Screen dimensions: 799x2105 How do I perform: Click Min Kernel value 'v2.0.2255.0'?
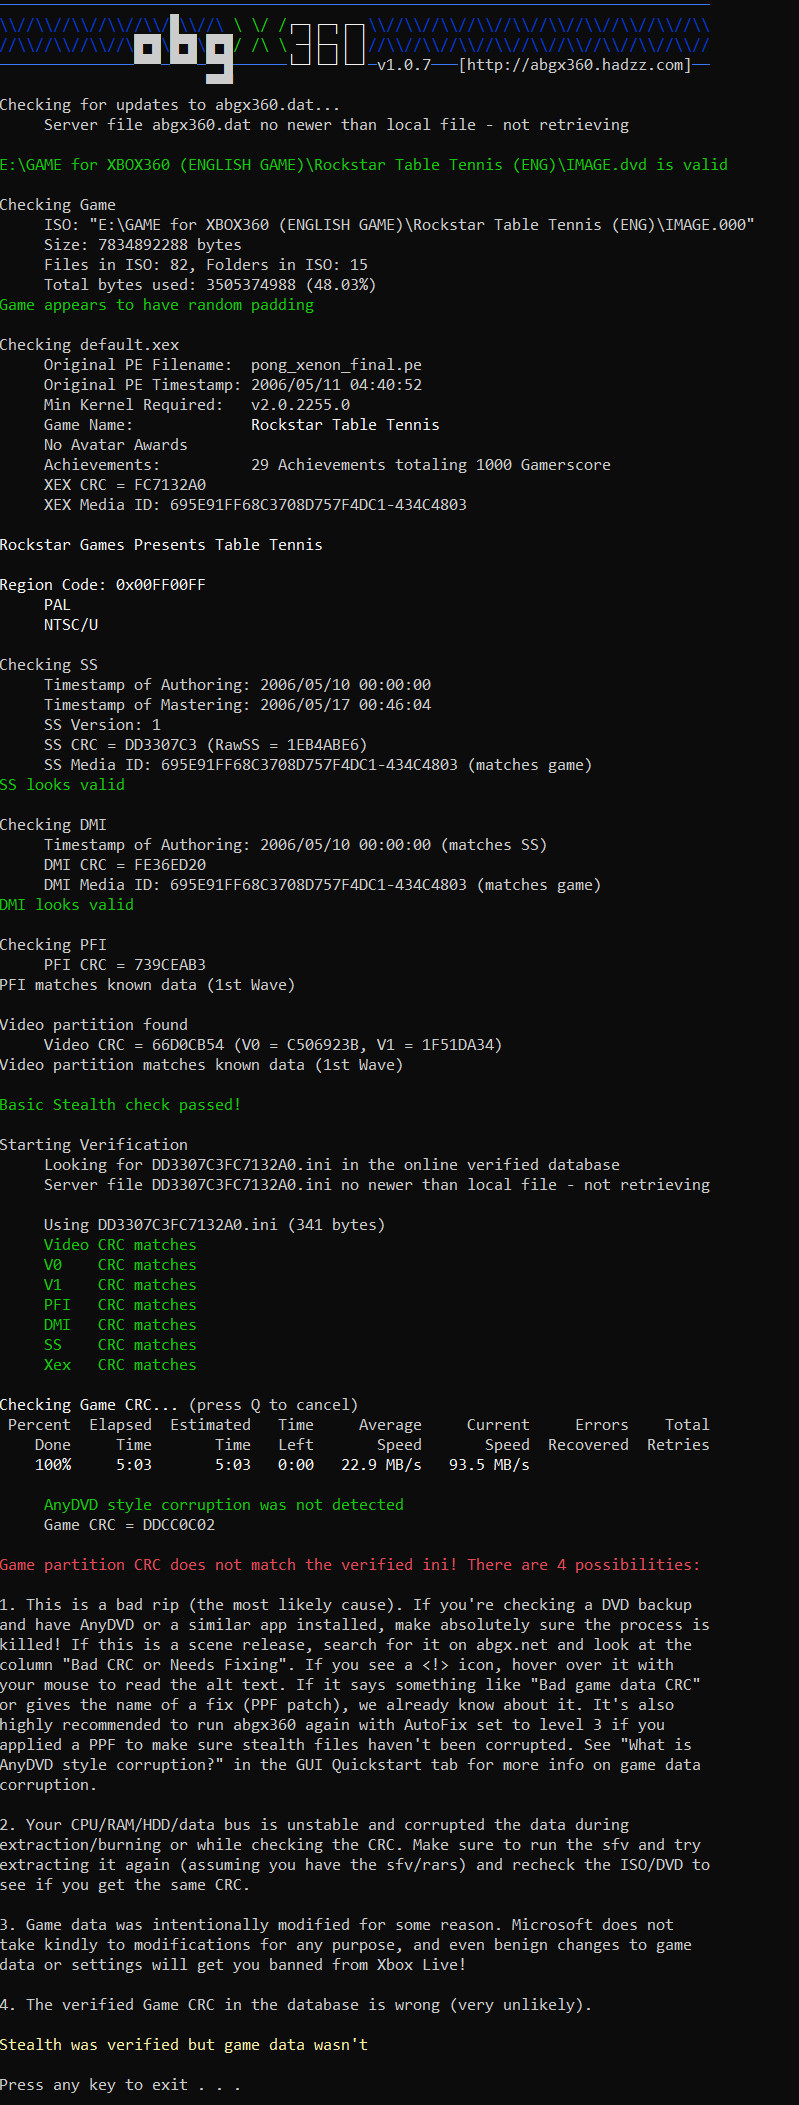pos(300,405)
